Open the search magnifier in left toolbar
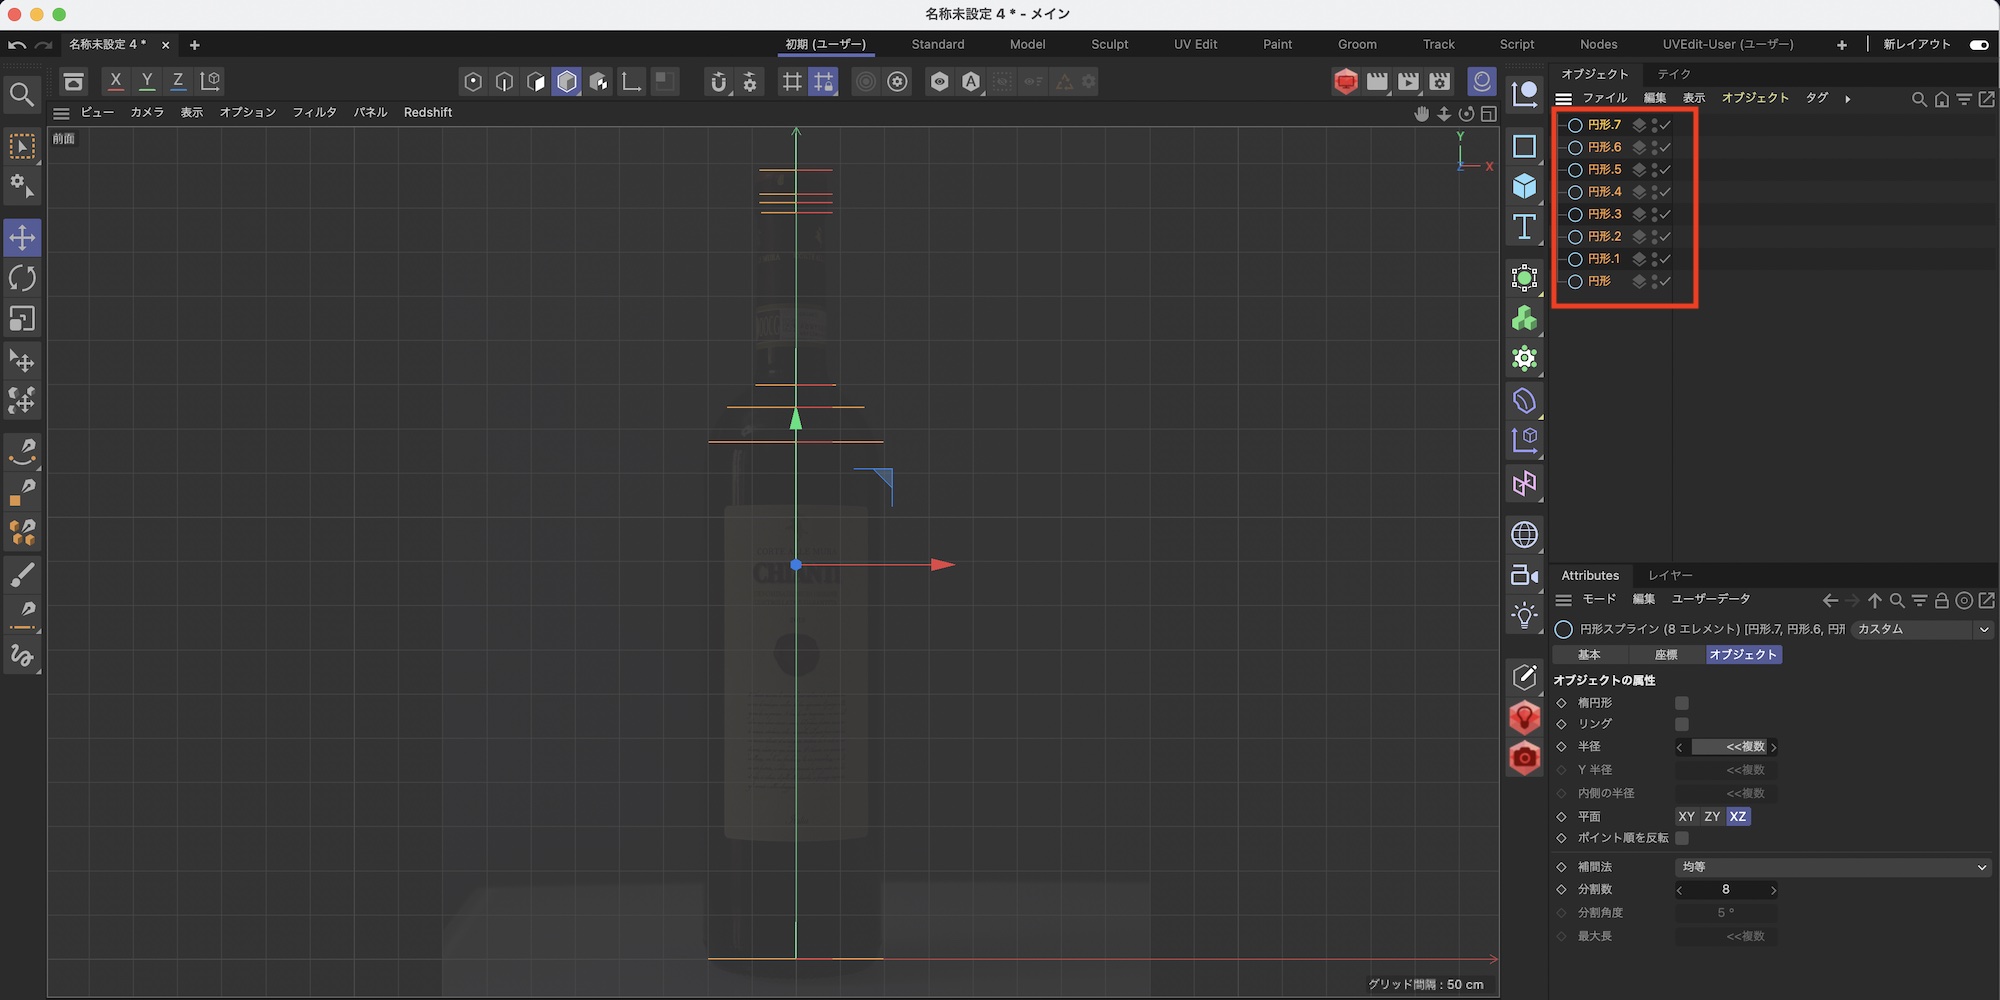 [22, 95]
